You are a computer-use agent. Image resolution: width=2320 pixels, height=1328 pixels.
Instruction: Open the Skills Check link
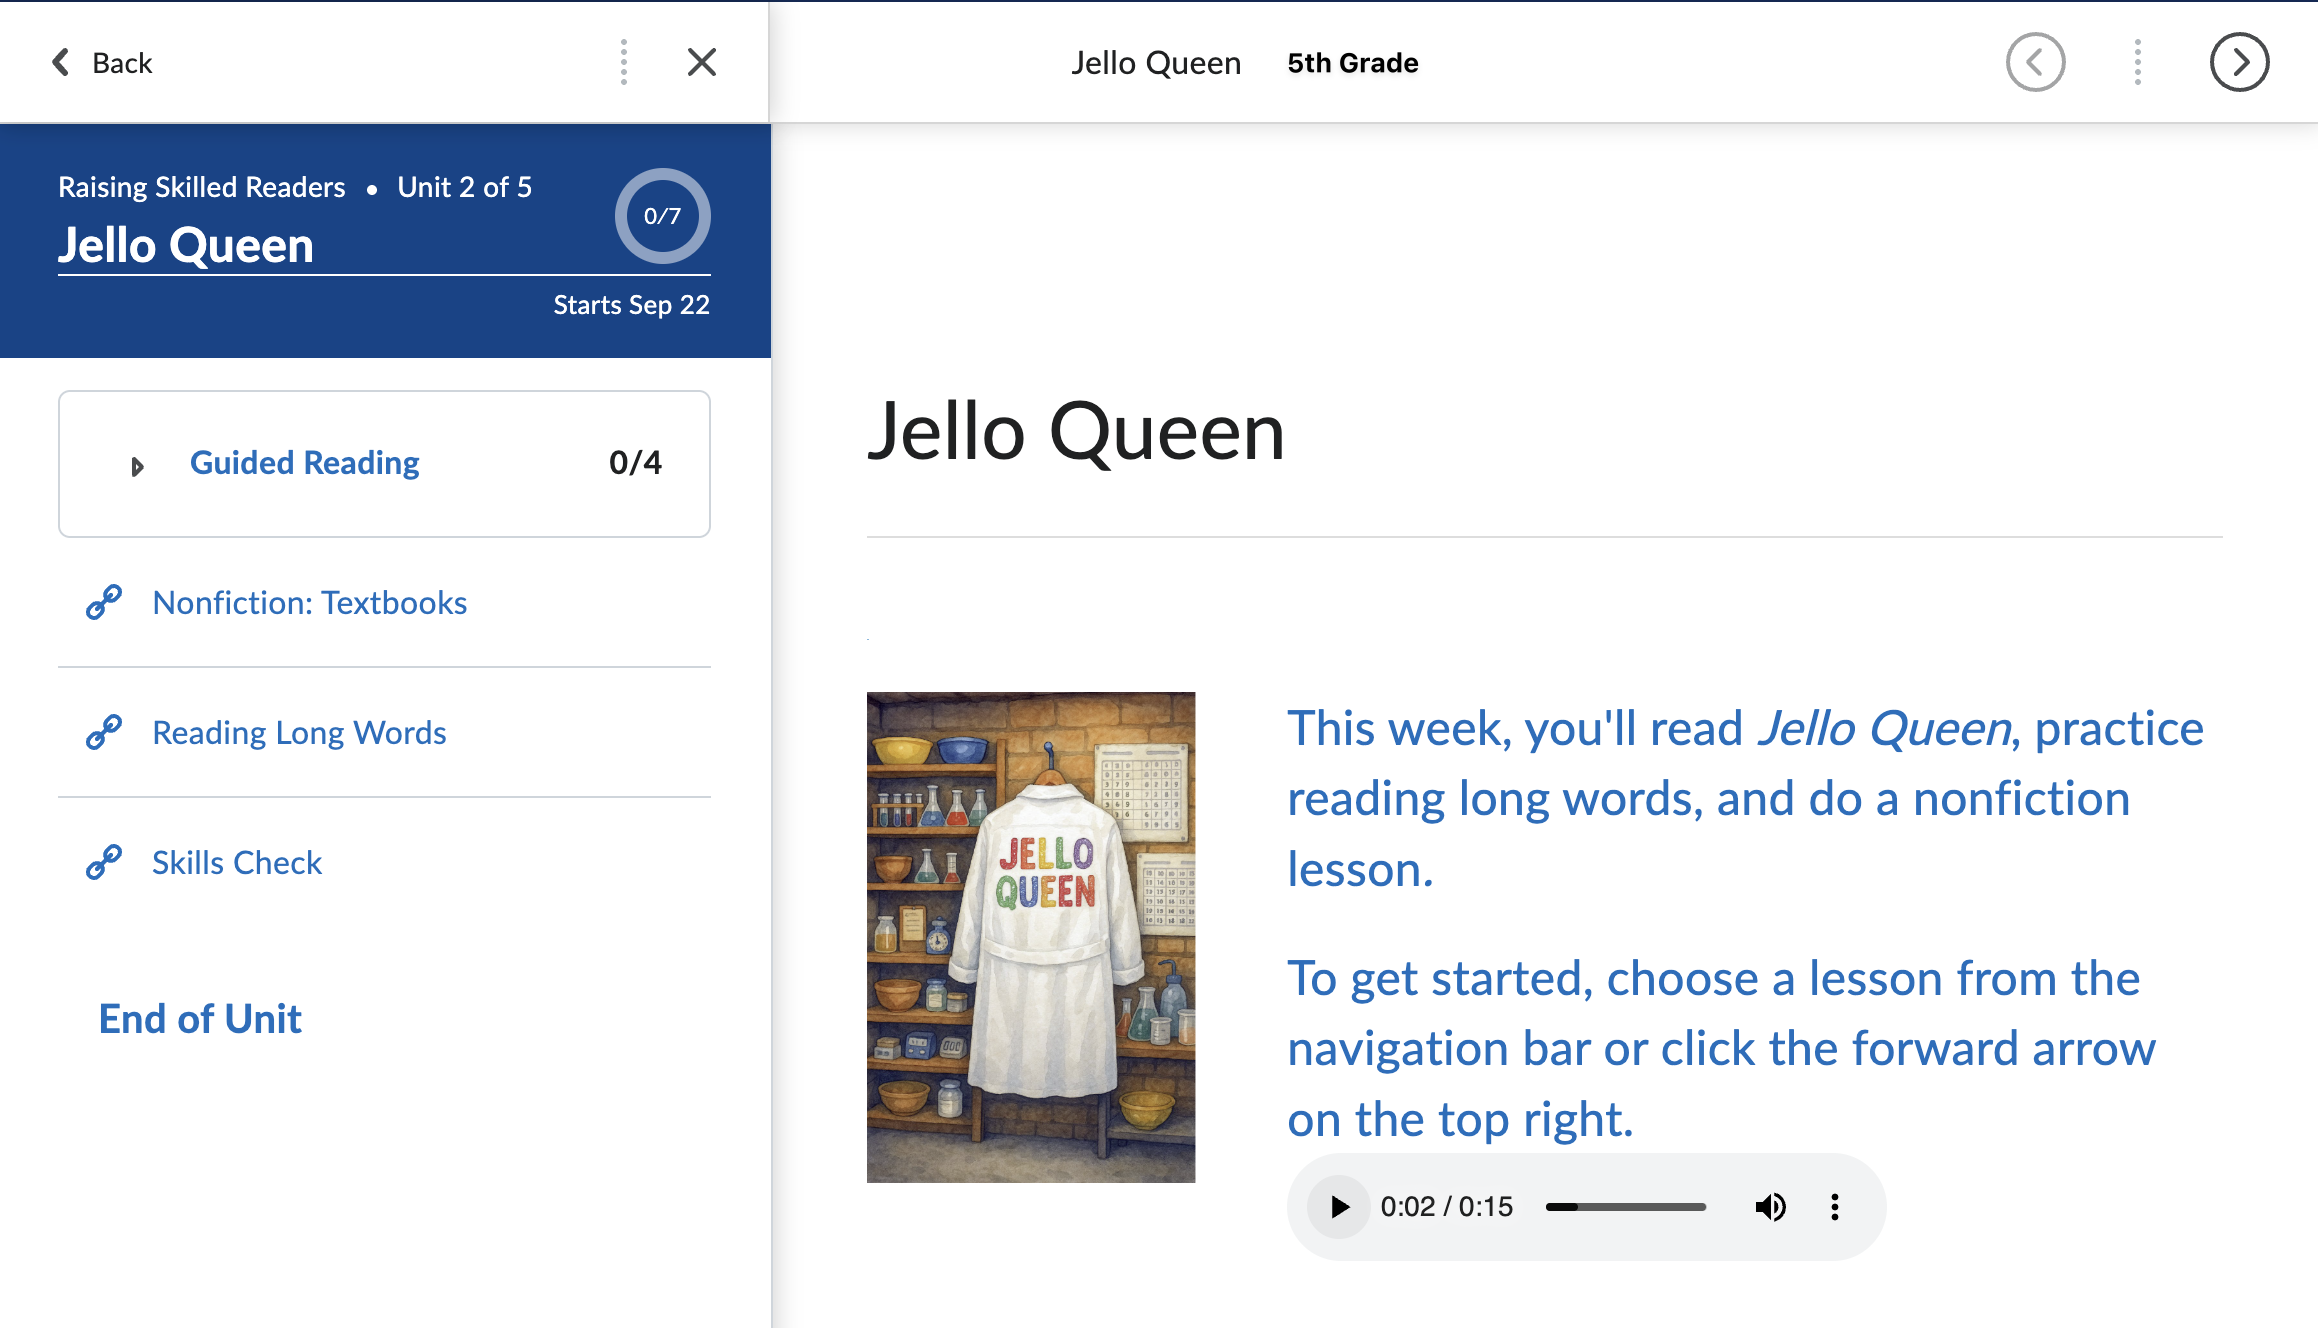[x=237, y=863]
